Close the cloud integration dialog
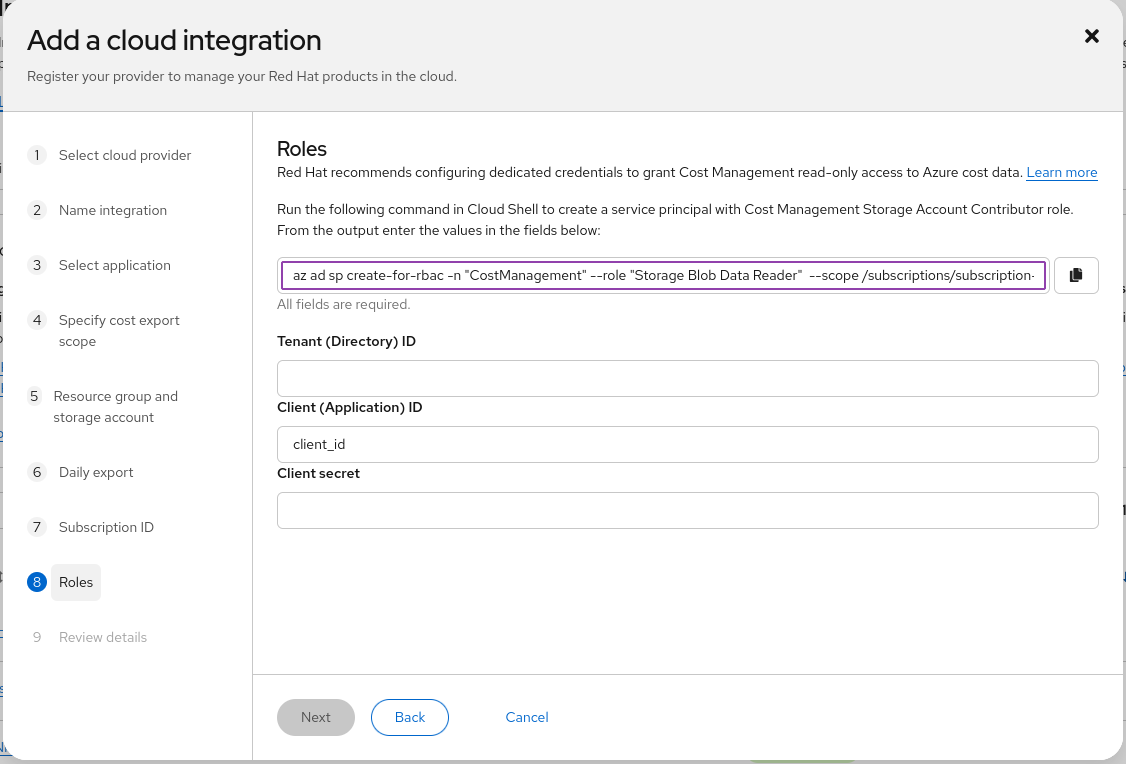 pos(1092,36)
